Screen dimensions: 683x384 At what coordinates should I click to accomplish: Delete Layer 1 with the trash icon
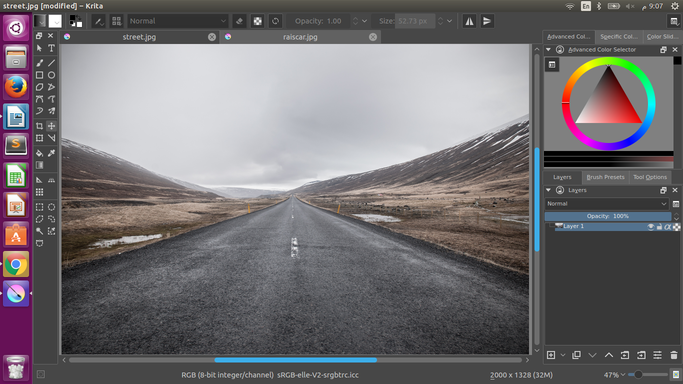pos(674,355)
